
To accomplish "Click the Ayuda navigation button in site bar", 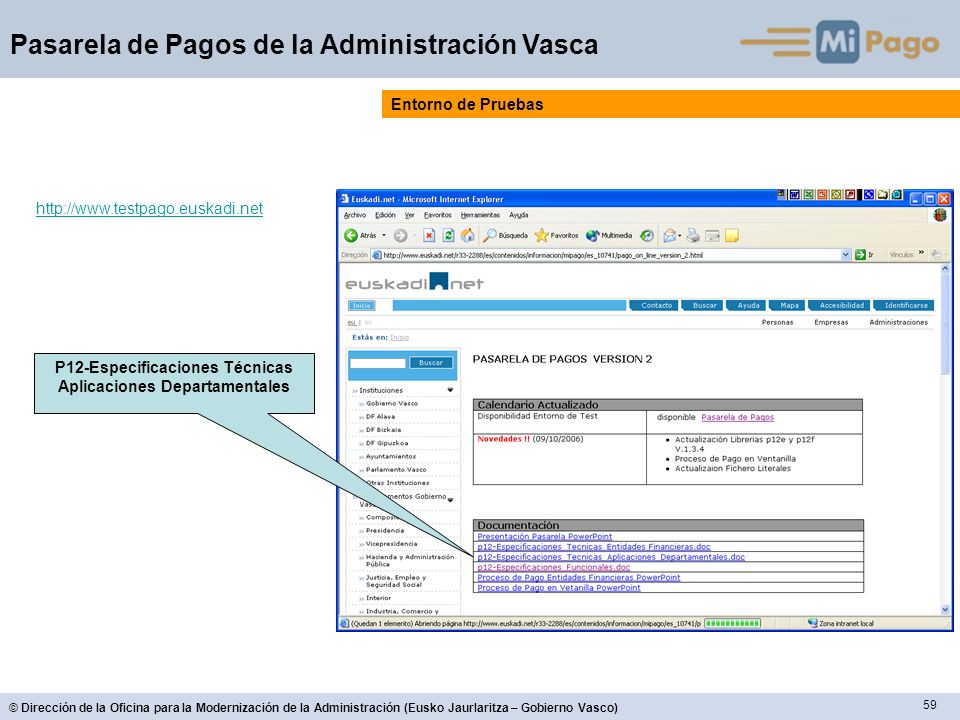I will [x=748, y=306].
